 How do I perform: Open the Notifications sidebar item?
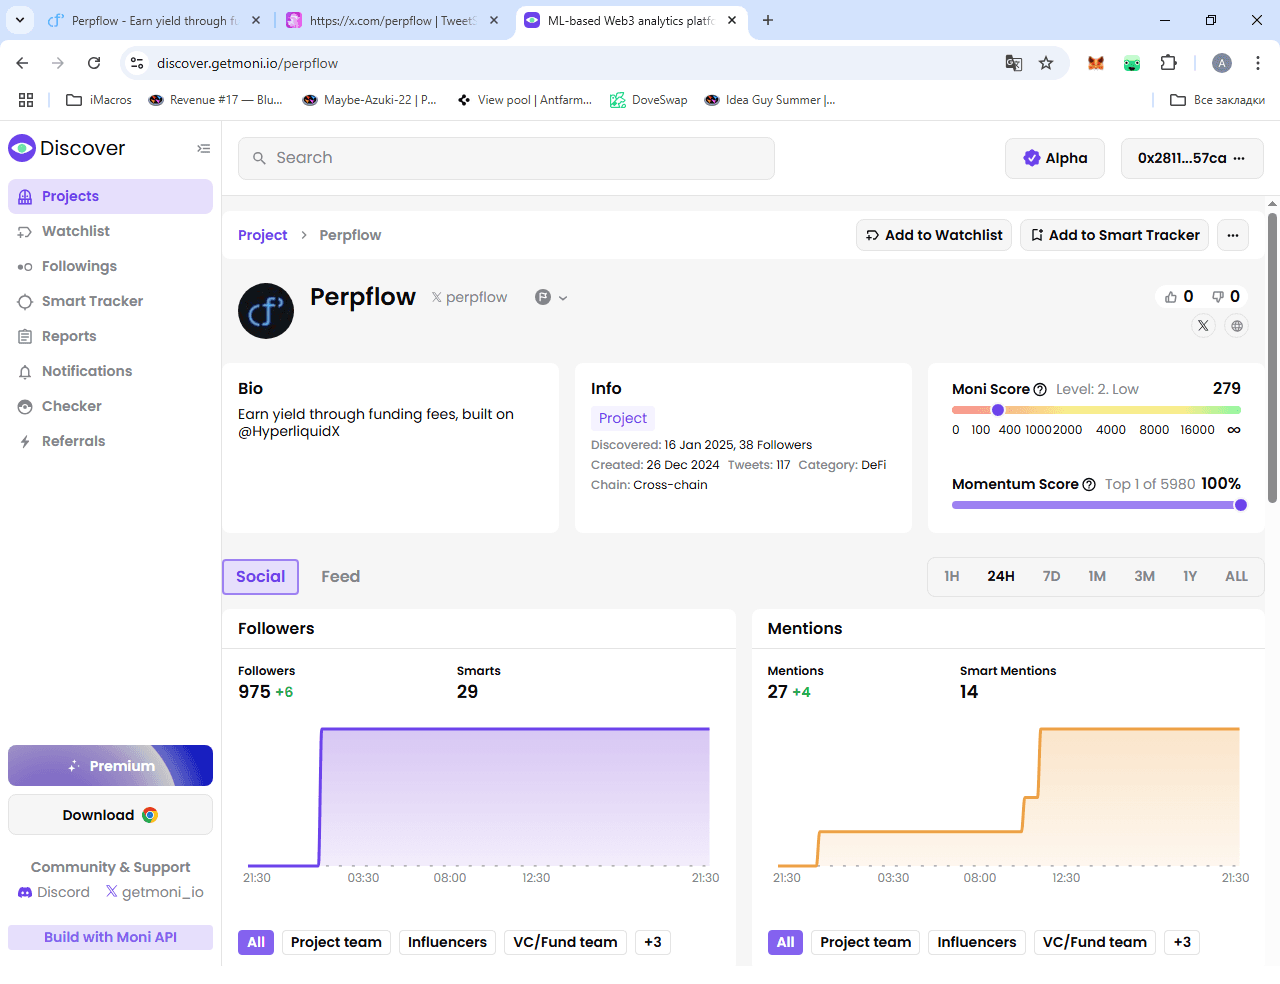(110, 371)
